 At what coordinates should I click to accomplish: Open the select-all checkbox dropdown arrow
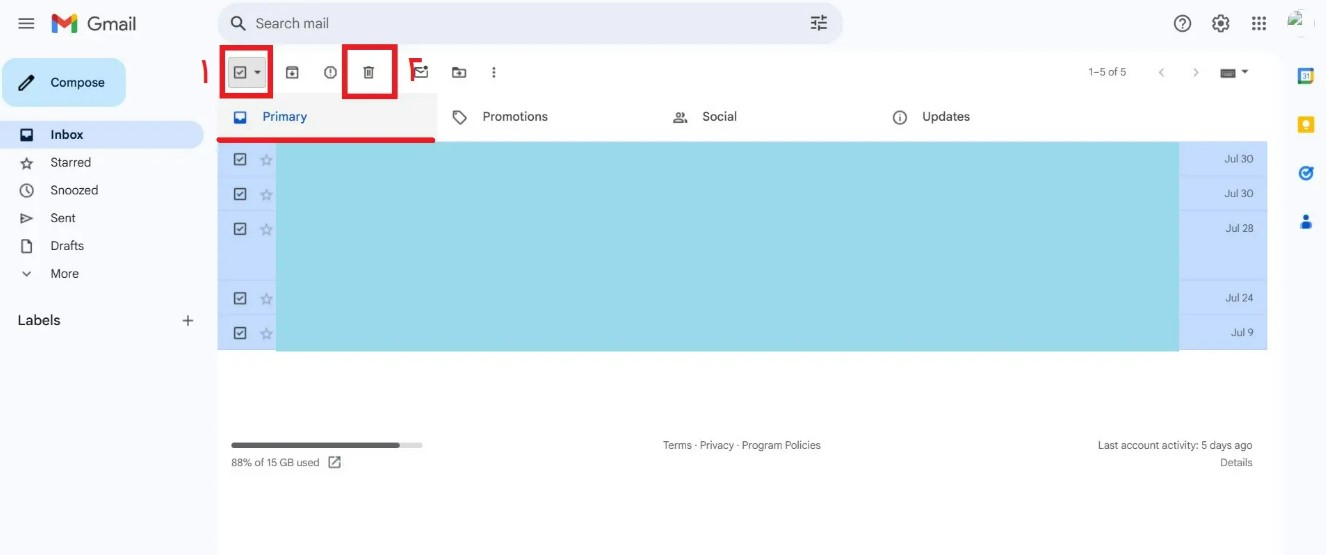258,72
